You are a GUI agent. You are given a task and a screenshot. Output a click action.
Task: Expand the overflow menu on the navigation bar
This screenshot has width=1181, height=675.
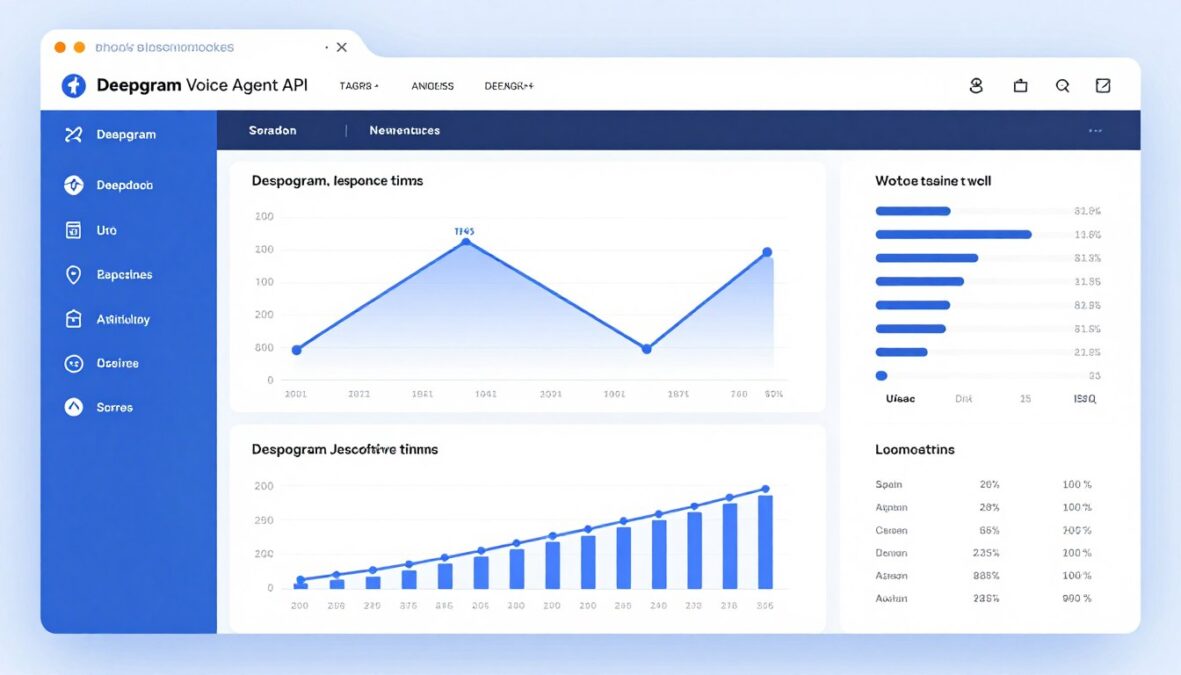1095,130
